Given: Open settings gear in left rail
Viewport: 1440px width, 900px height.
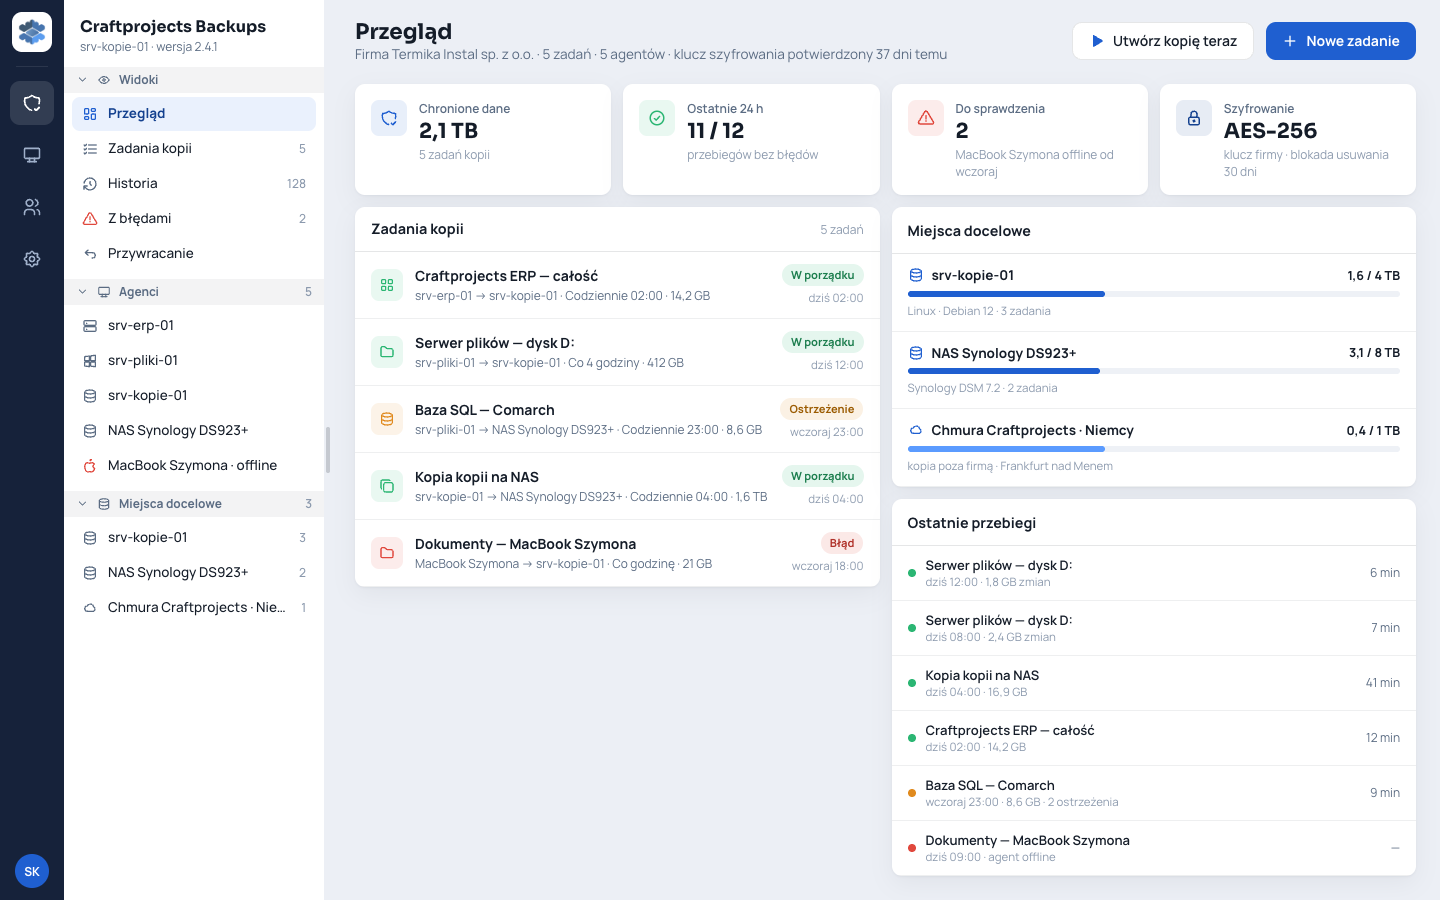Looking at the screenshot, I should pyautogui.click(x=32, y=259).
